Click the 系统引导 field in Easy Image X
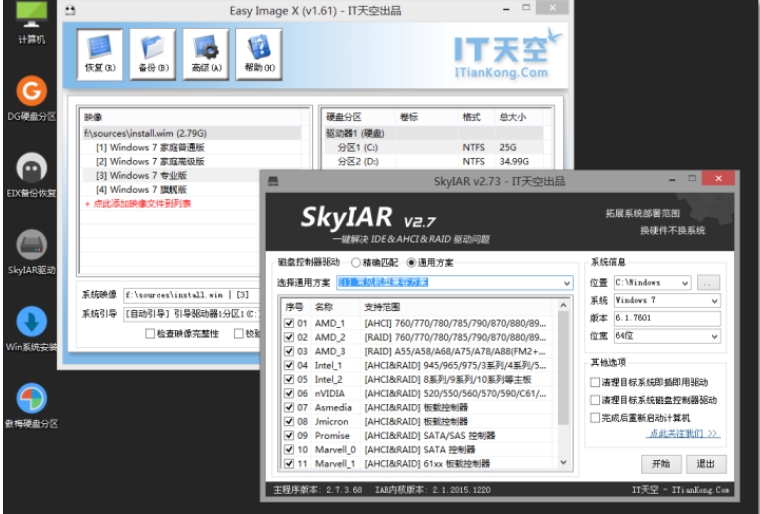Viewport: 760px width, 514px height. [192, 314]
